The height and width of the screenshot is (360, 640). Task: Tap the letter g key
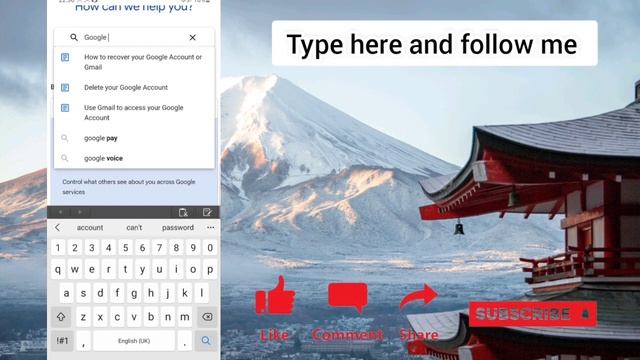point(134,293)
